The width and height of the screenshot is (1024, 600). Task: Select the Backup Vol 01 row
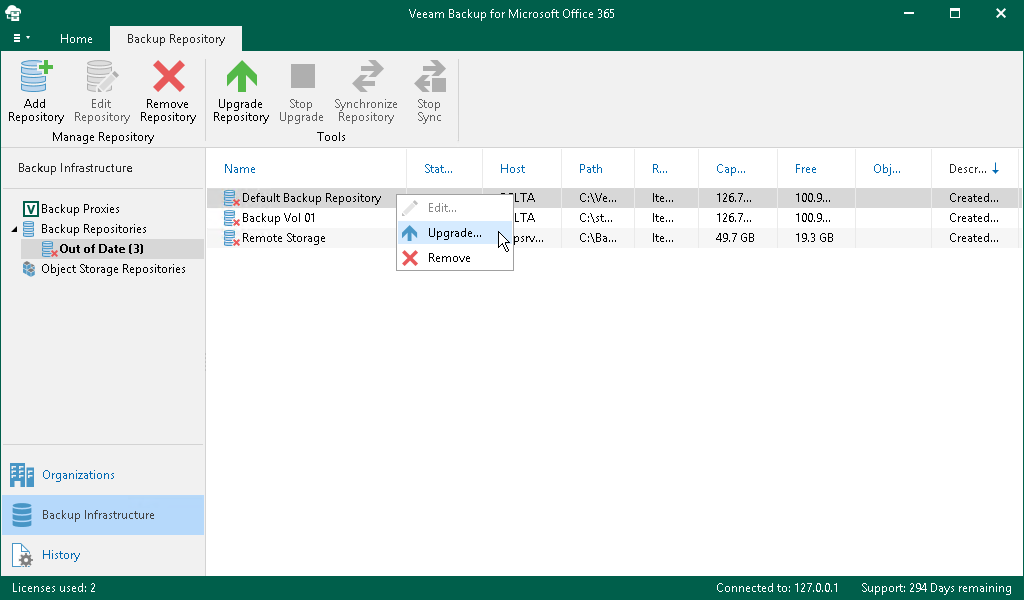coord(613,218)
